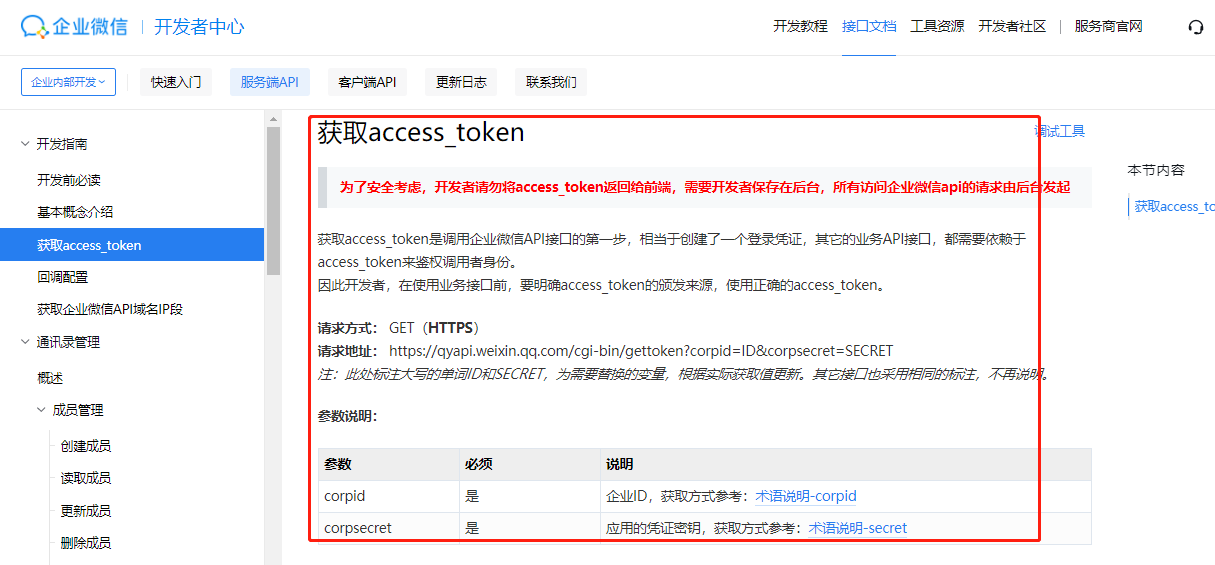This screenshot has height=565, width=1215.
Task: Click the corpsecret parameter cell
Action: [388, 528]
